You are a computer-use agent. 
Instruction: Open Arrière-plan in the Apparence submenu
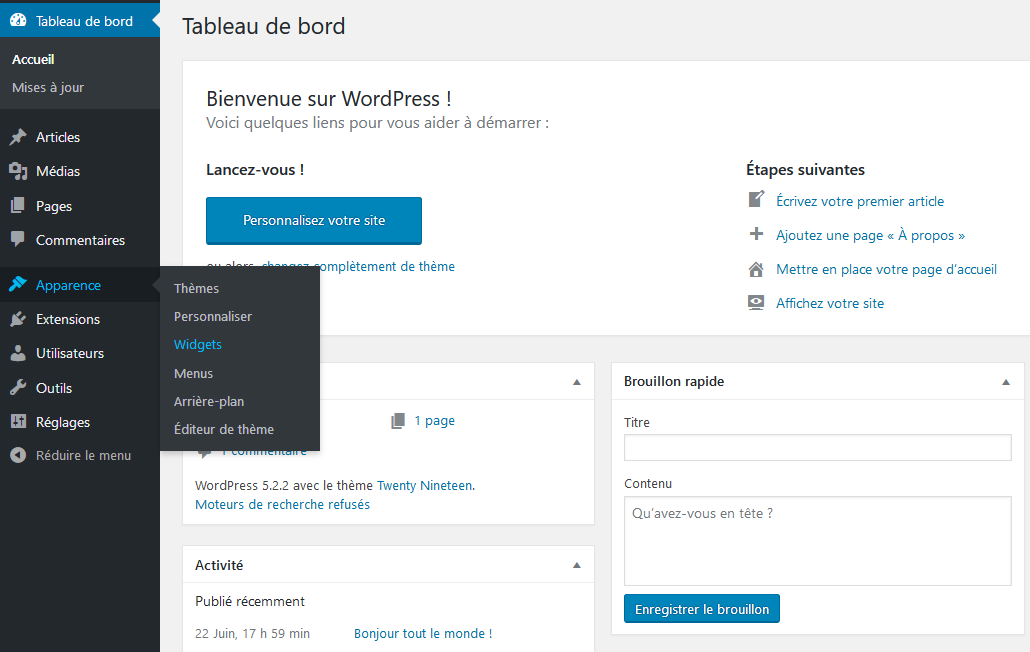[209, 401]
